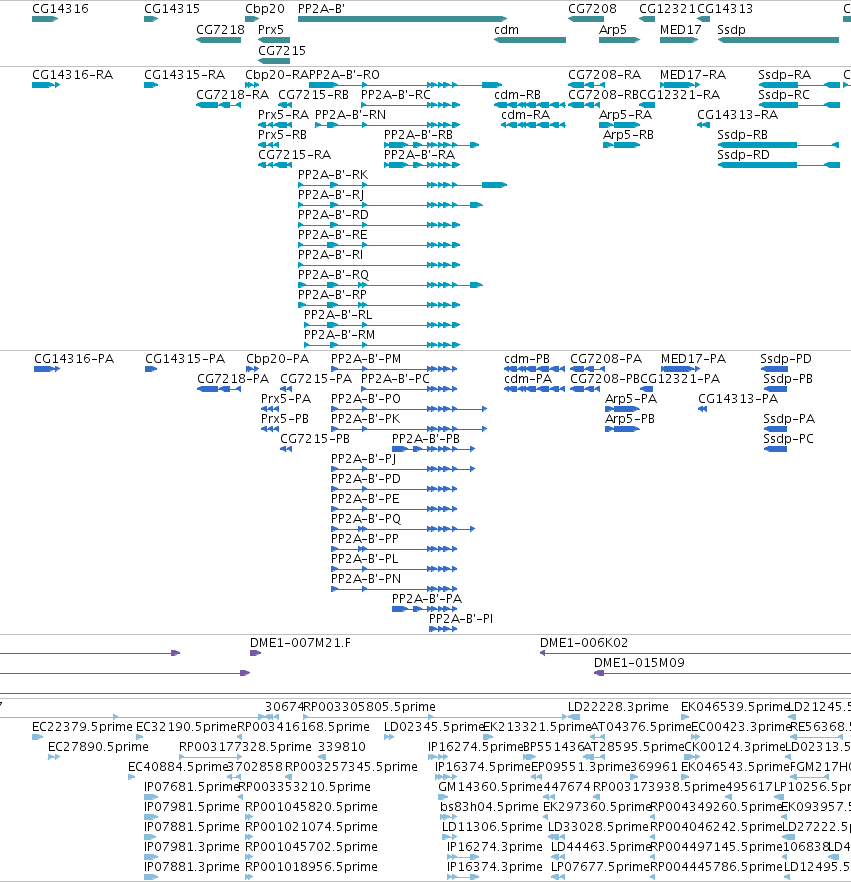The height and width of the screenshot is (882, 851).
Task: Select the CG14315 gene label
Action: point(172,9)
